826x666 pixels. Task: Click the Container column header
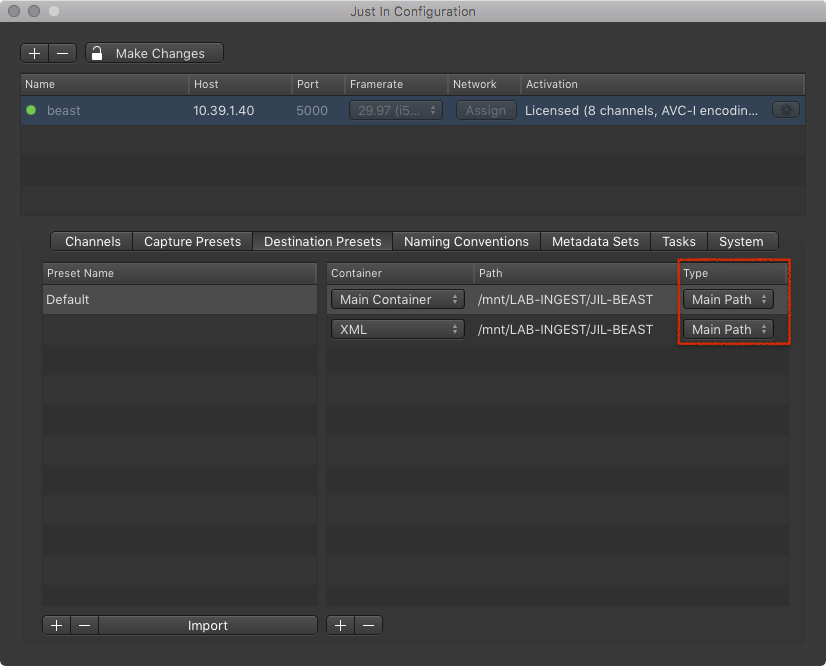[x=400, y=273]
